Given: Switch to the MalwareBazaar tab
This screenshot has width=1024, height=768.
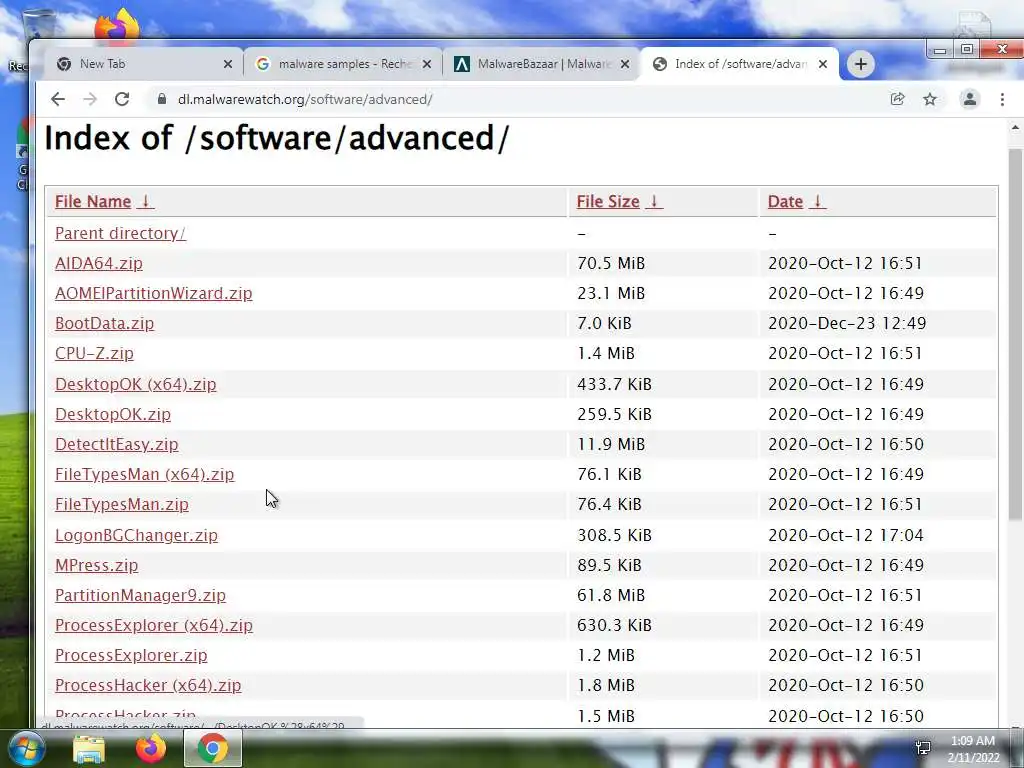Looking at the screenshot, I should pos(539,64).
